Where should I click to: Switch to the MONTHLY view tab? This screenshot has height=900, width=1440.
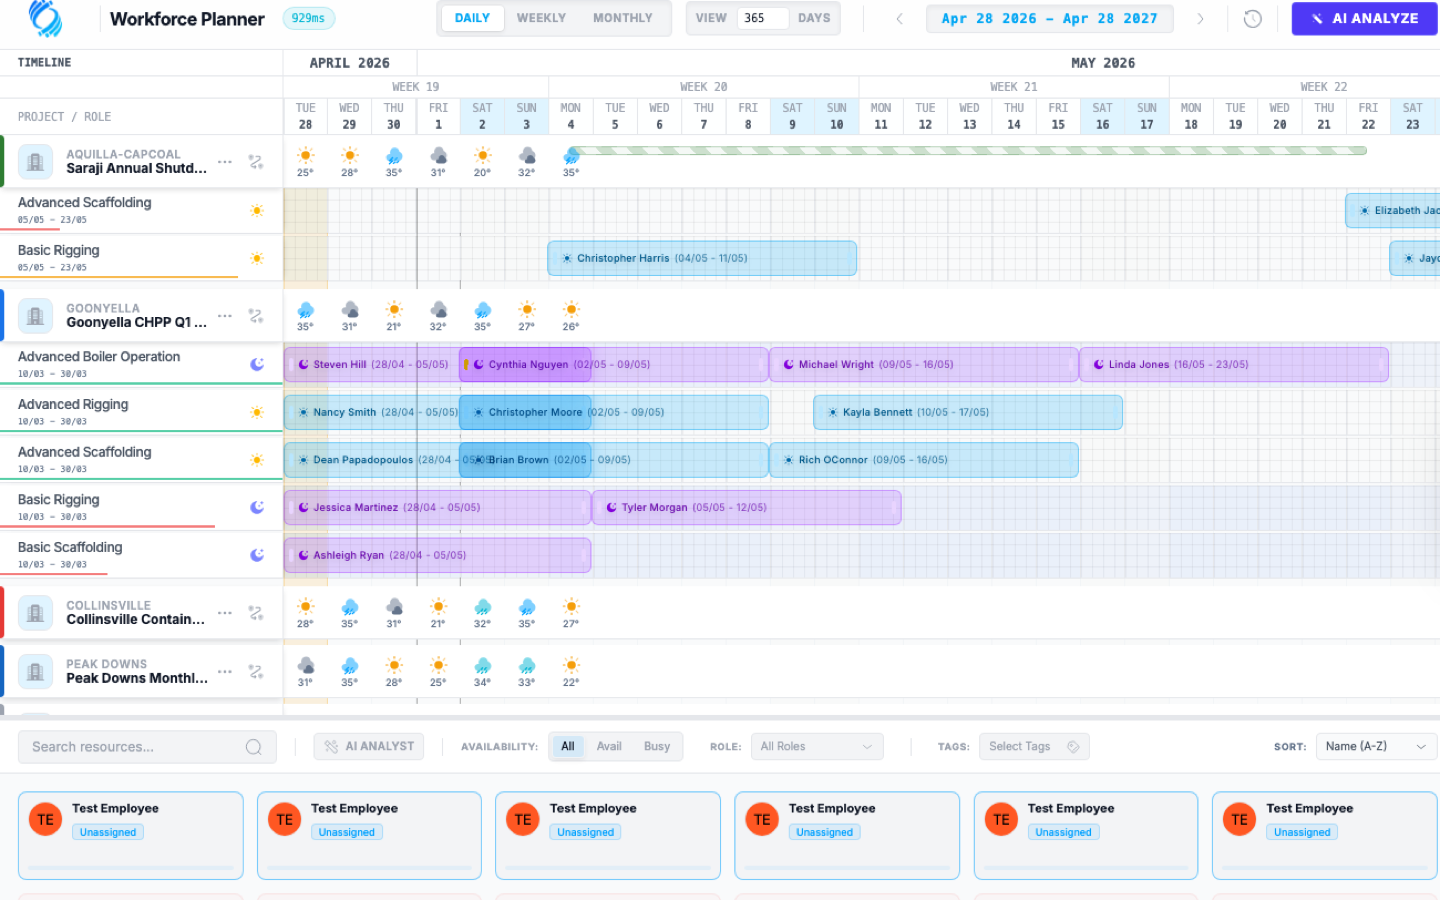click(622, 17)
